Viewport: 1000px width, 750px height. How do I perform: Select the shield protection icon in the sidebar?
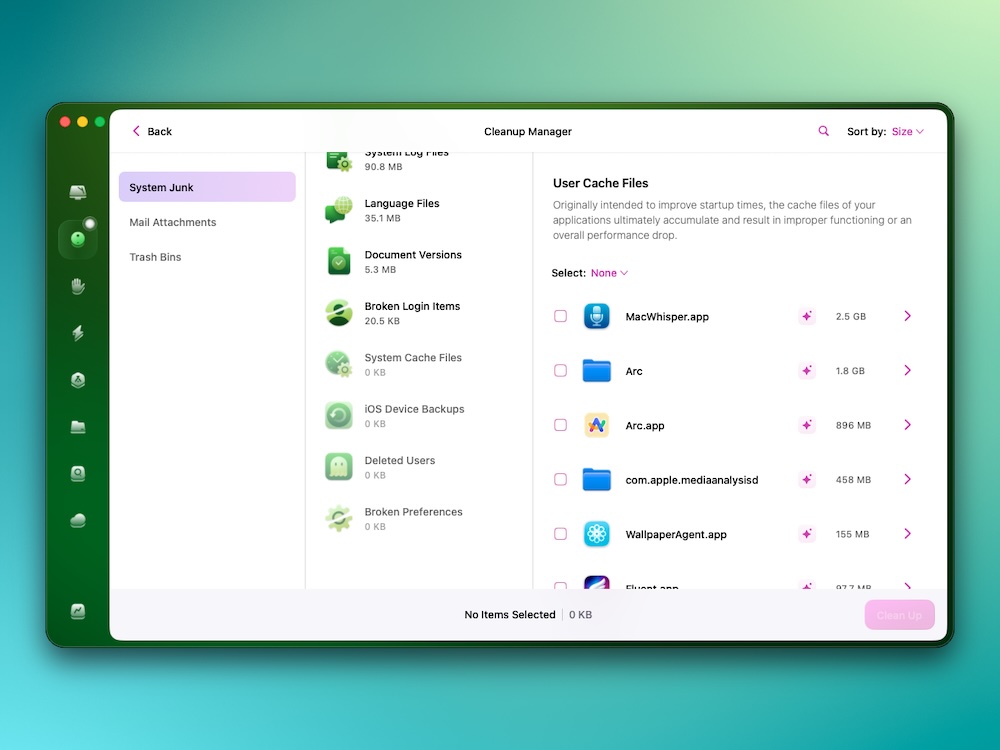[78, 379]
